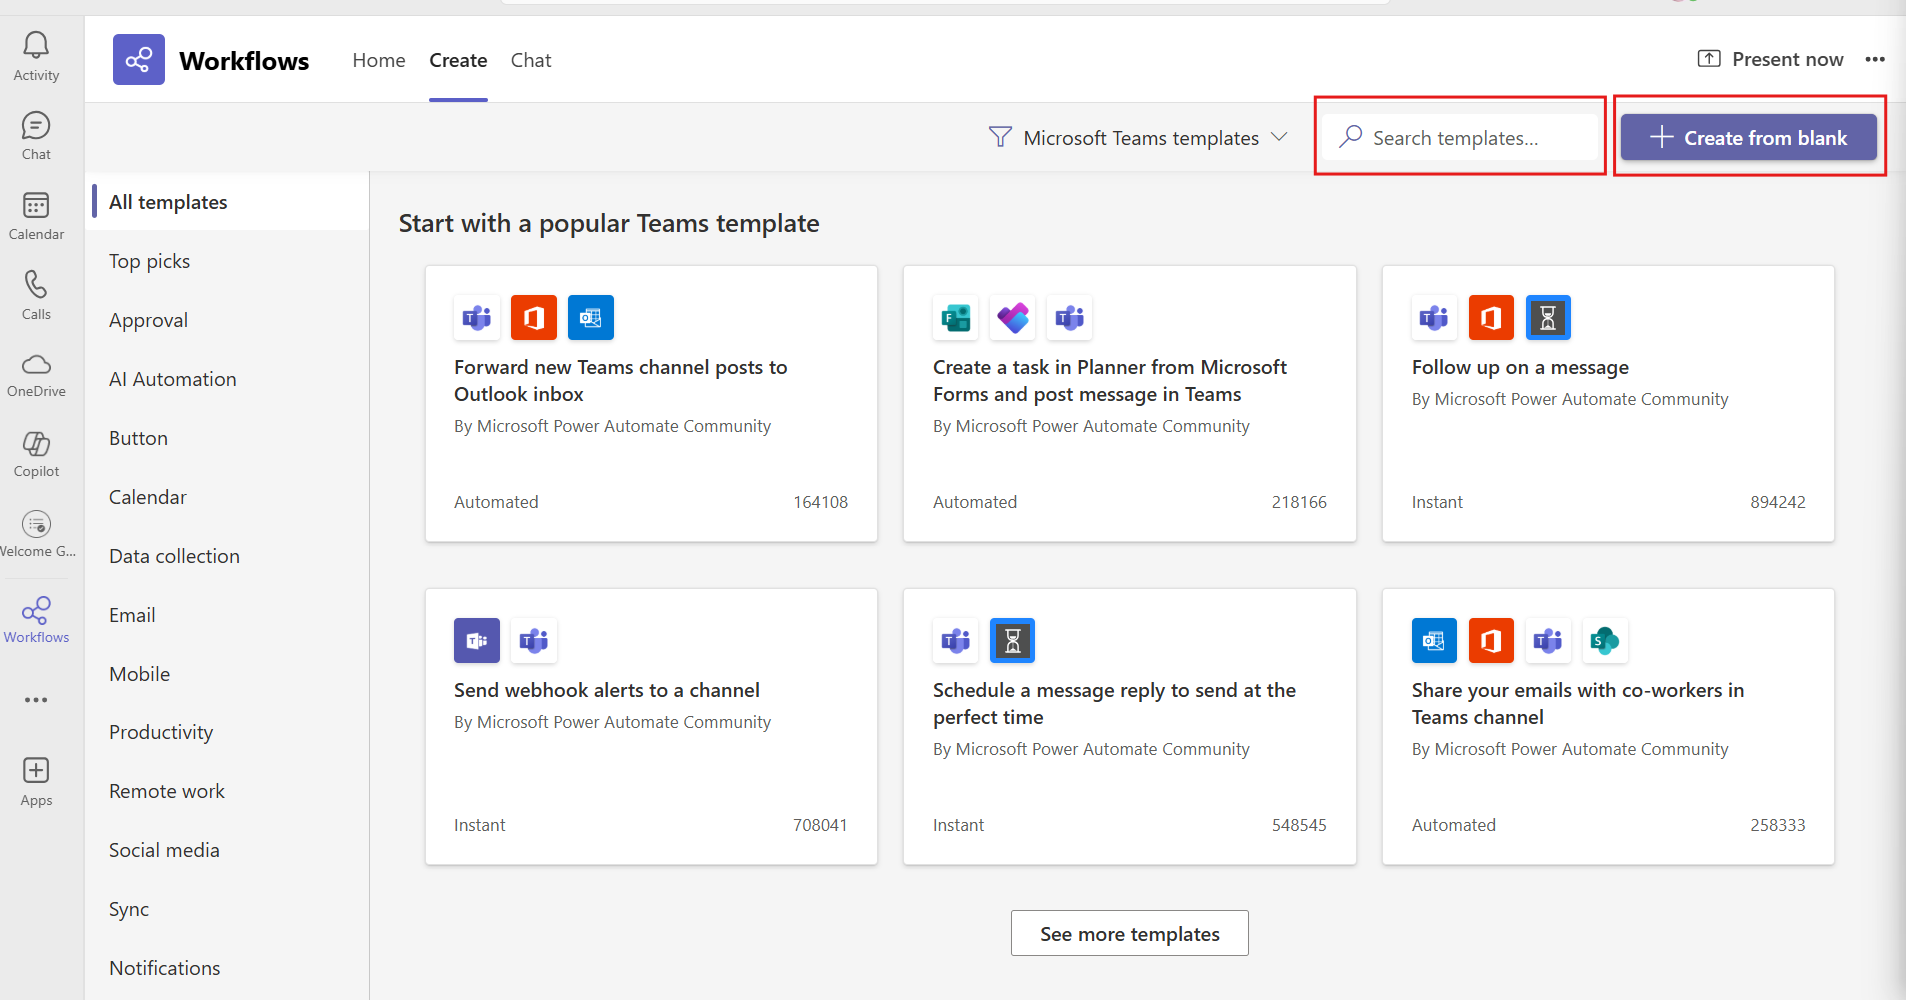Click the filter funnel icon
1906x1000 pixels.
pyautogui.click(x=1000, y=137)
